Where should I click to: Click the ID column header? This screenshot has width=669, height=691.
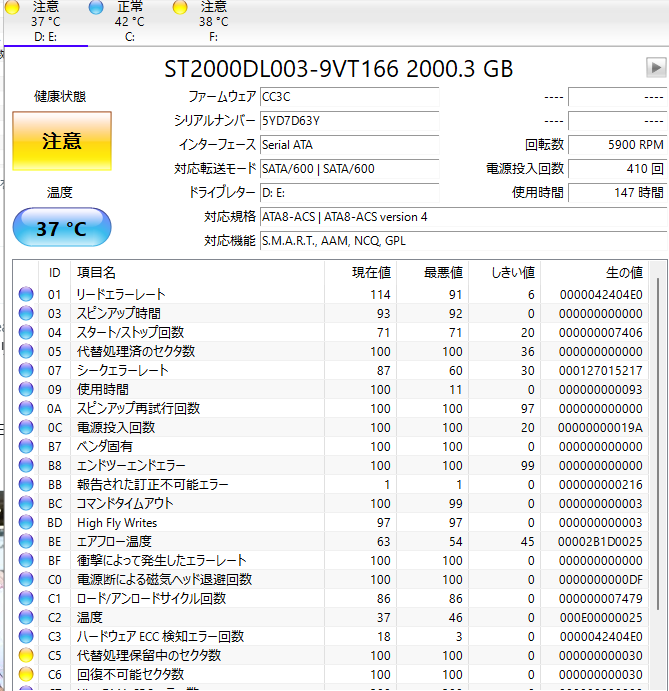point(54,273)
